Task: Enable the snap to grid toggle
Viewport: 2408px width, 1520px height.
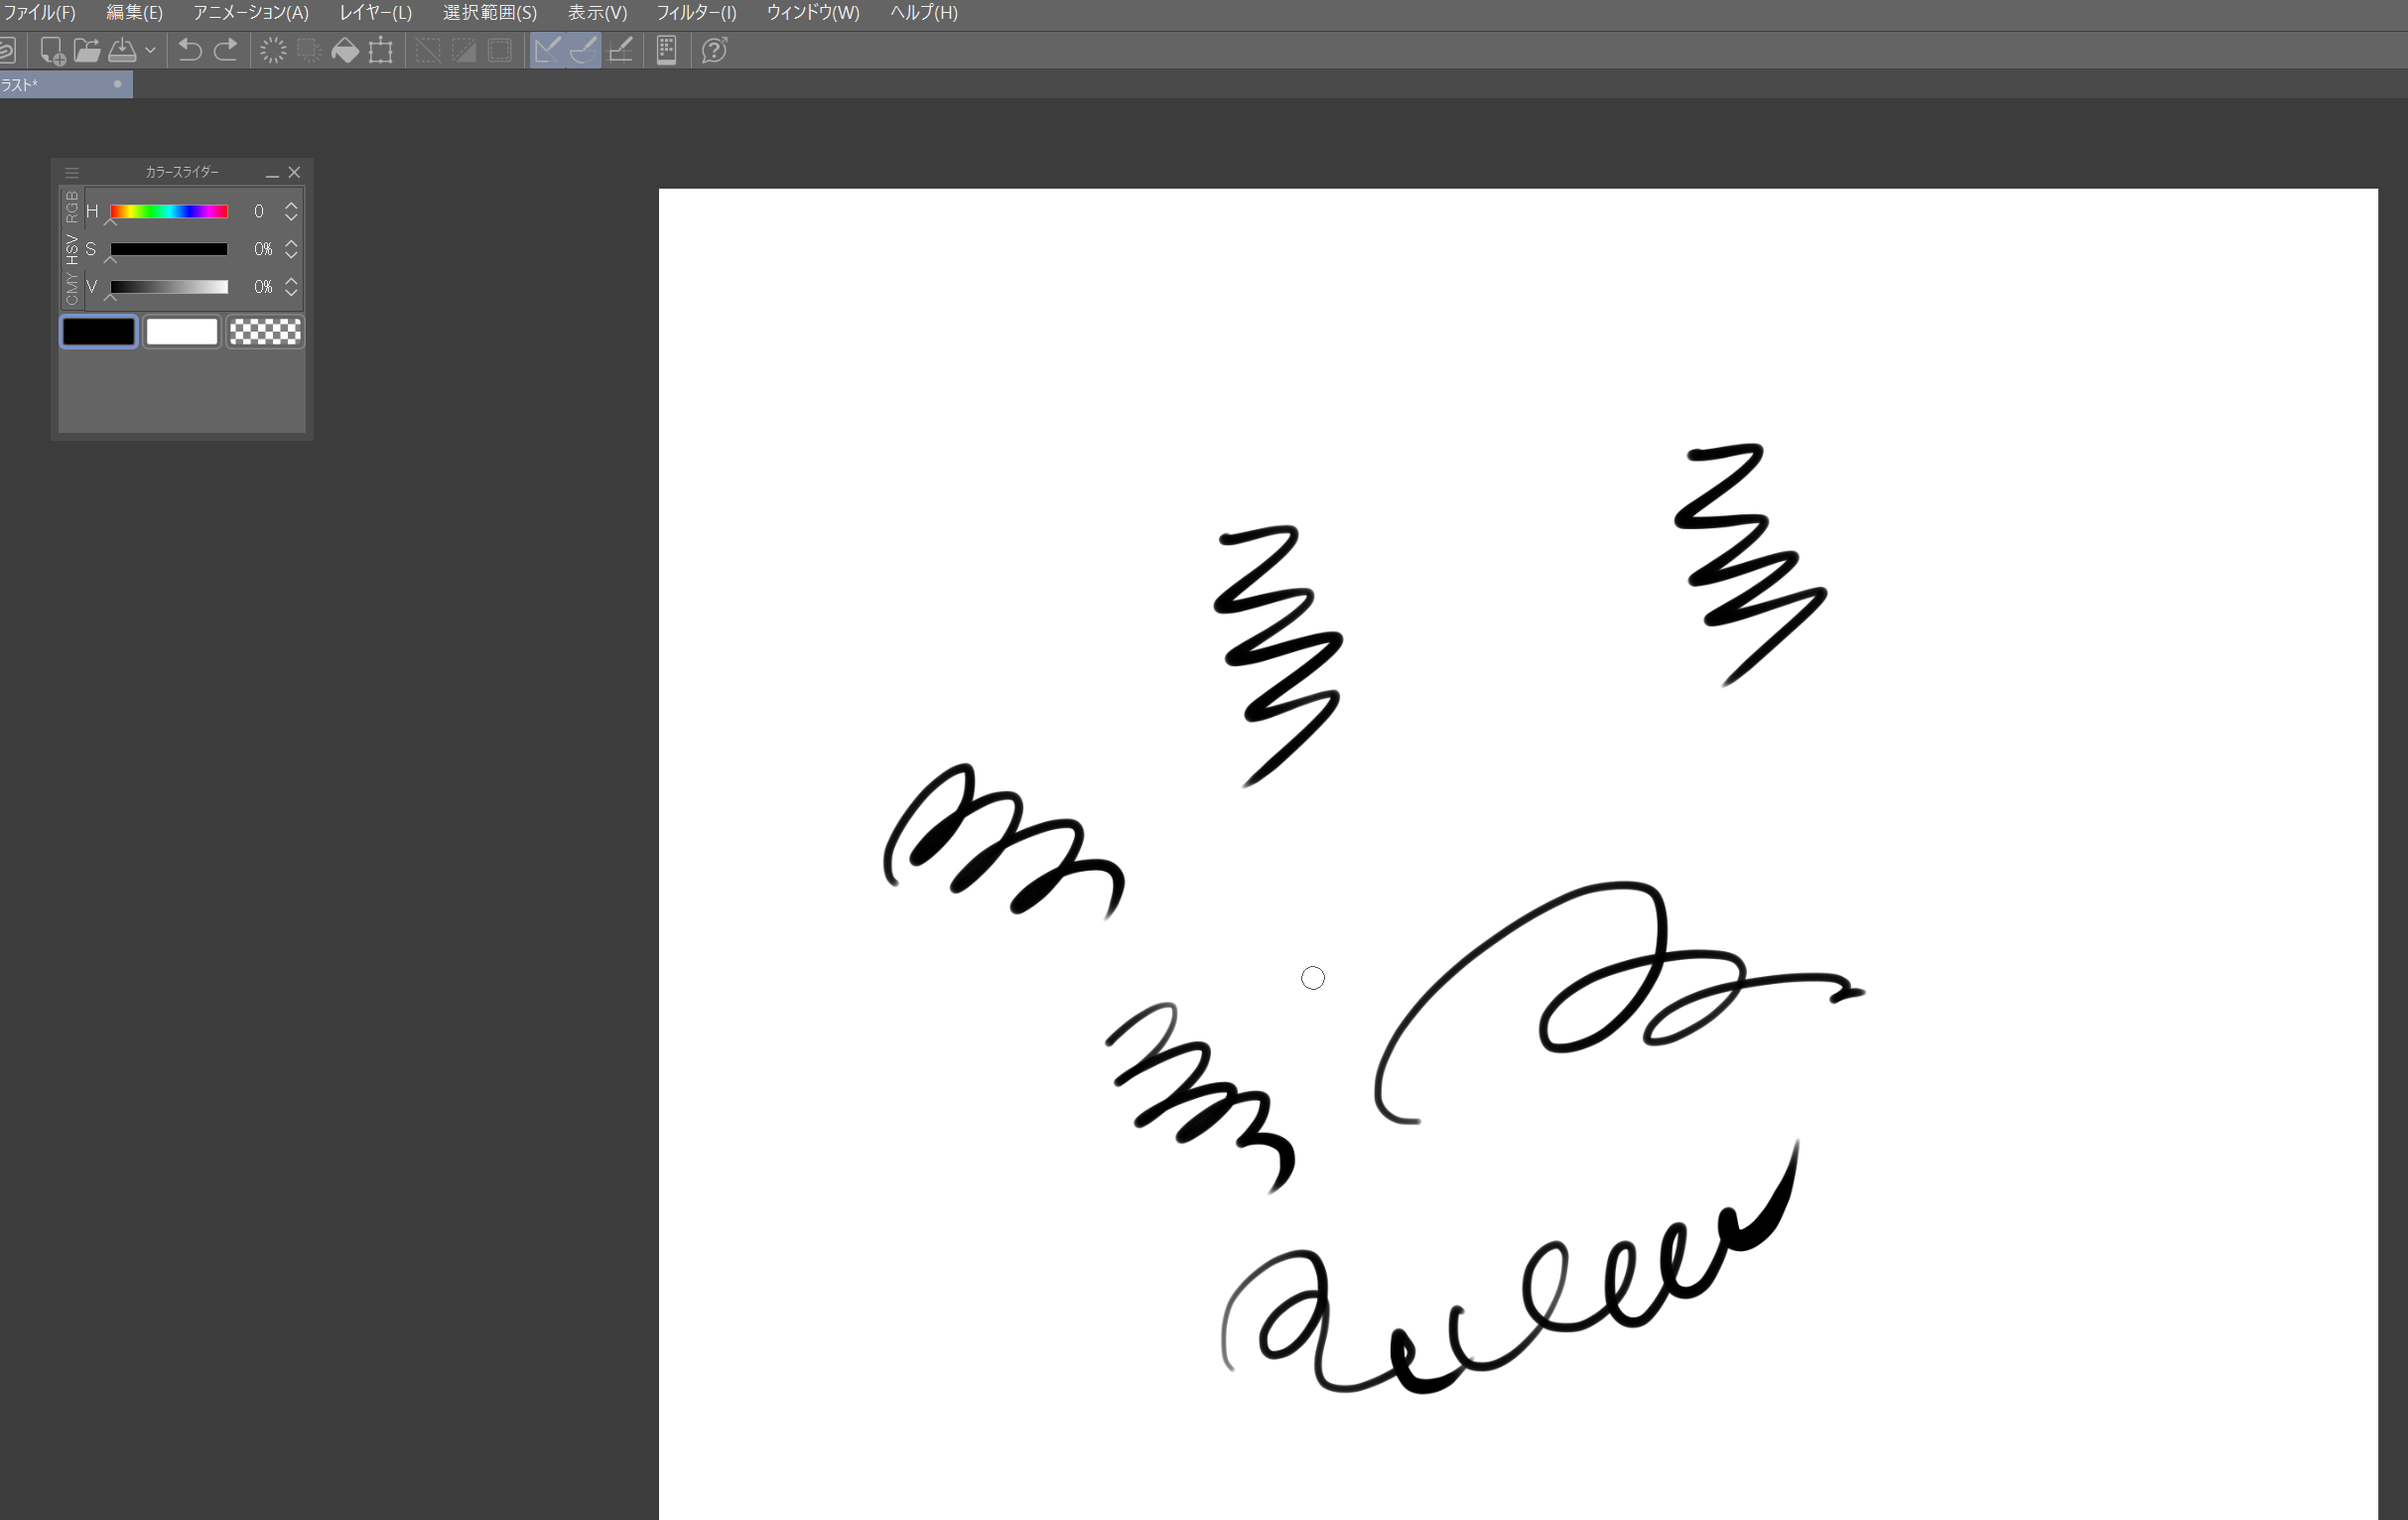Action: point(621,50)
